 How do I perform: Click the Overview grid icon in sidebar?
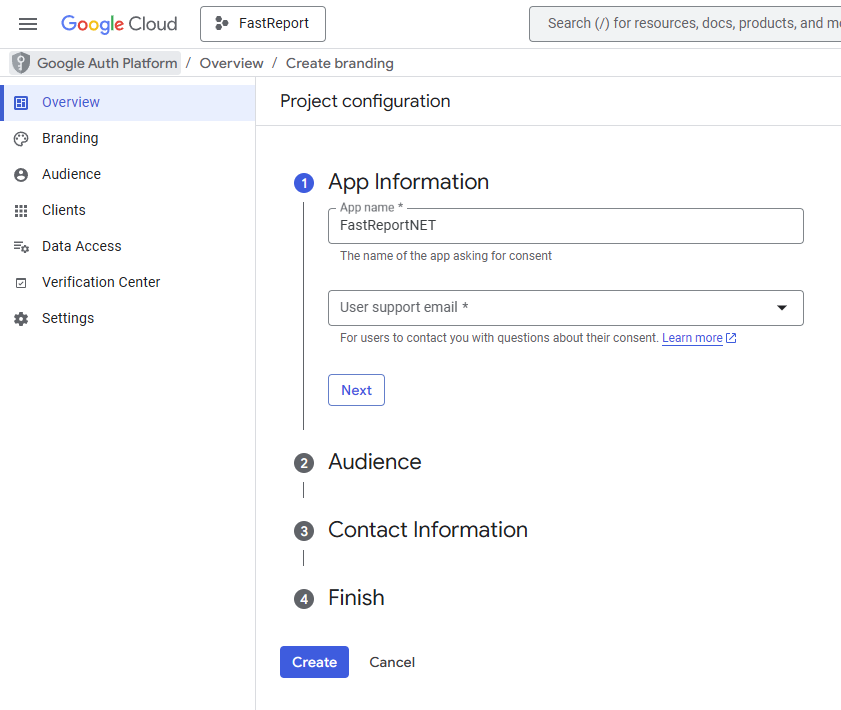point(21,103)
